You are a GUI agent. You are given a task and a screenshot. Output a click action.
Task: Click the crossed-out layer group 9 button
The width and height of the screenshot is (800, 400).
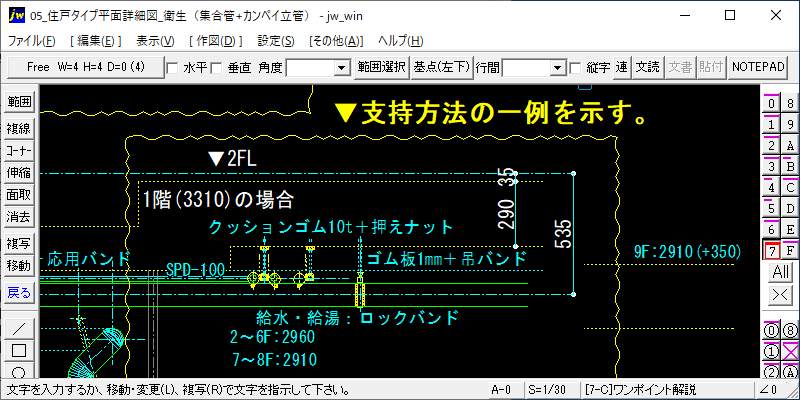tap(790, 351)
